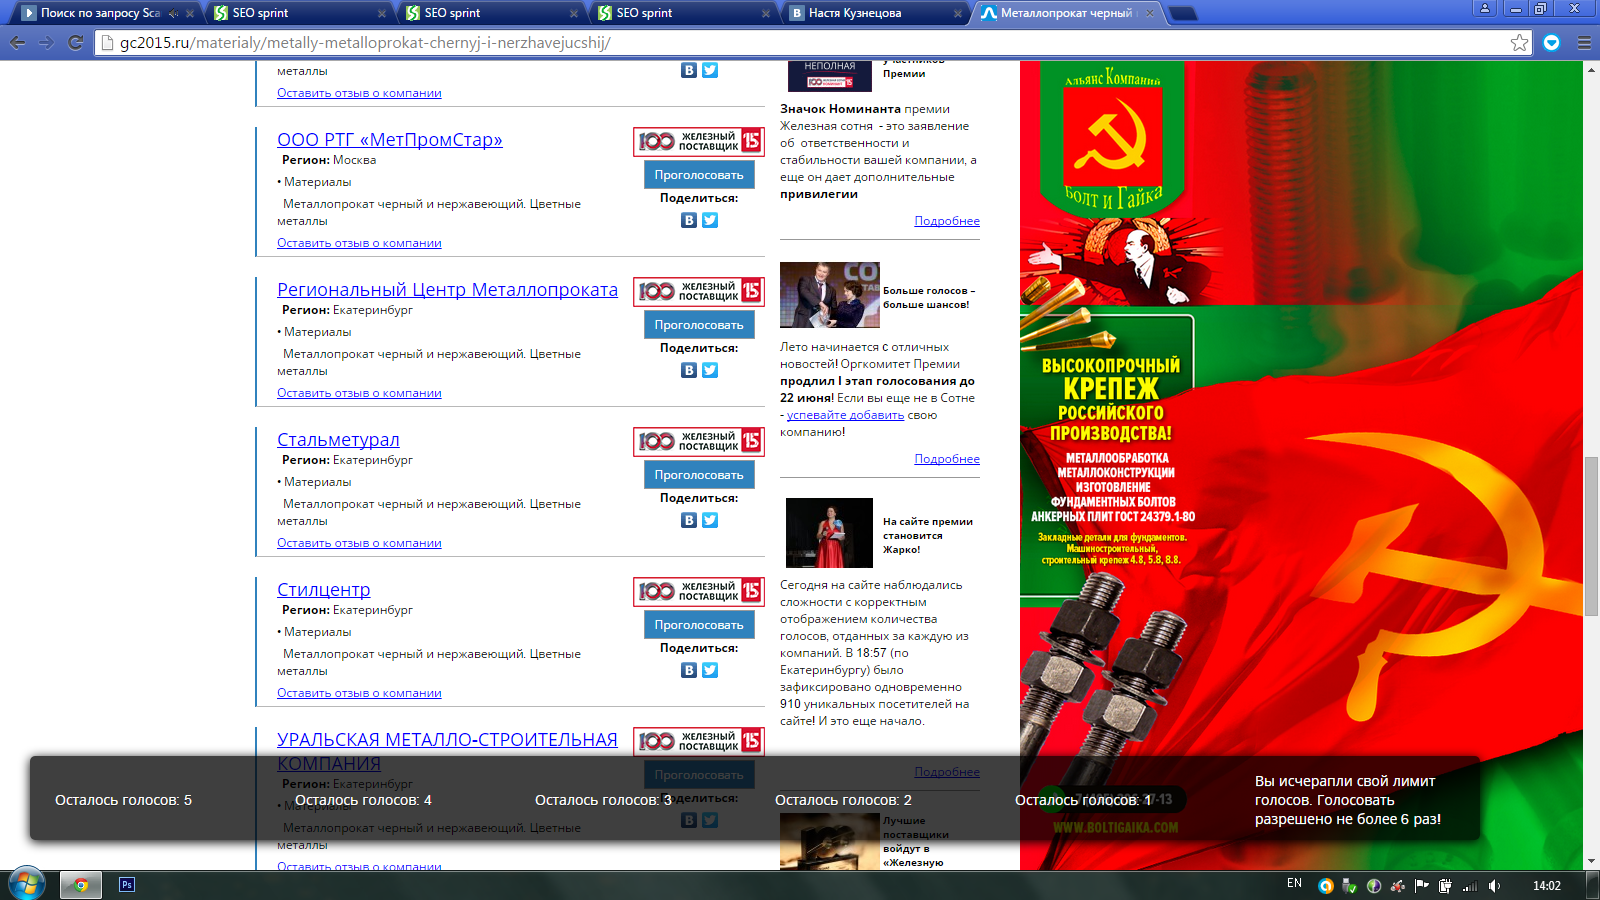Leave review for Региональный Центр Металлопроката
This screenshot has width=1600, height=900.
point(359,393)
